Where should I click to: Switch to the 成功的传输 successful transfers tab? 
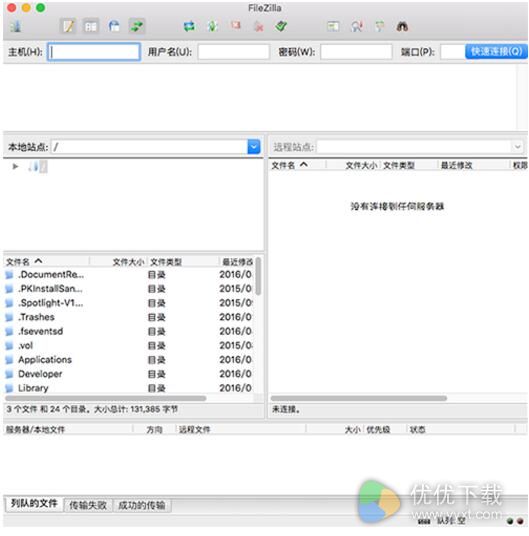[x=142, y=505]
